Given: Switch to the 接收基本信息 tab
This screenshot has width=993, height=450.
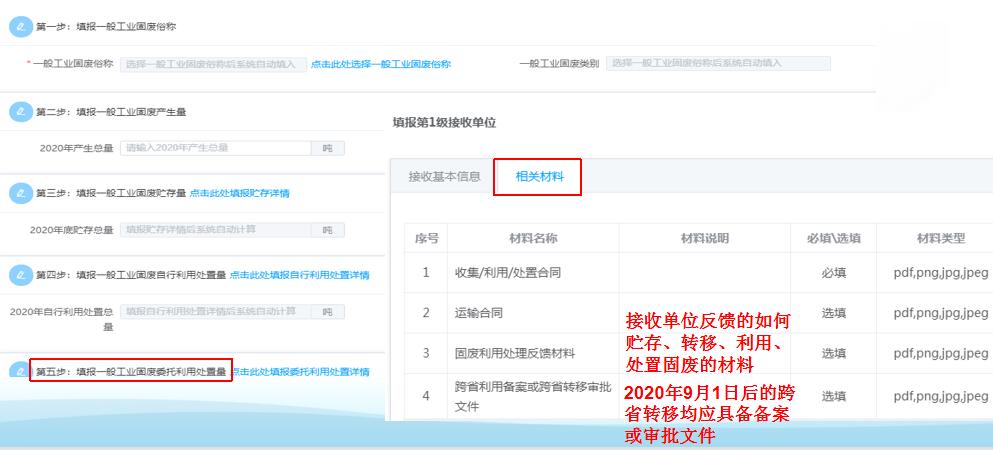Looking at the screenshot, I should (444, 177).
